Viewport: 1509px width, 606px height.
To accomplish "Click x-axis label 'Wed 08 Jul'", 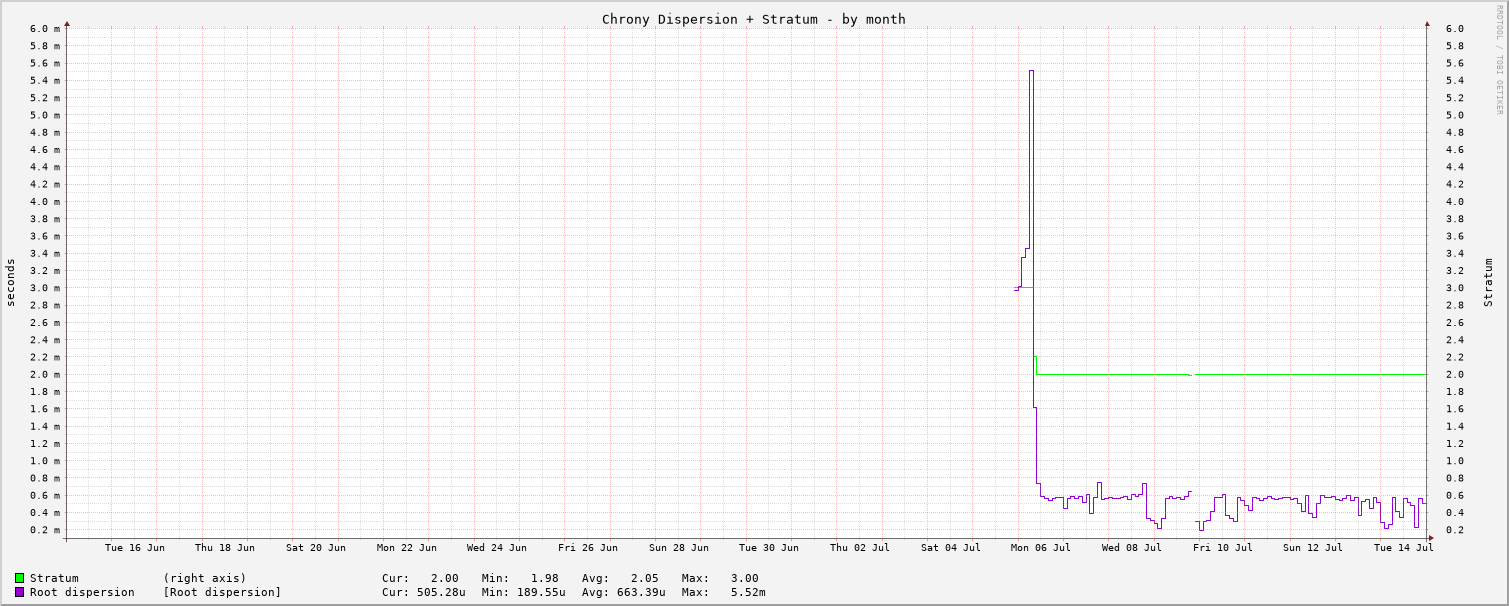I will click(1132, 547).
